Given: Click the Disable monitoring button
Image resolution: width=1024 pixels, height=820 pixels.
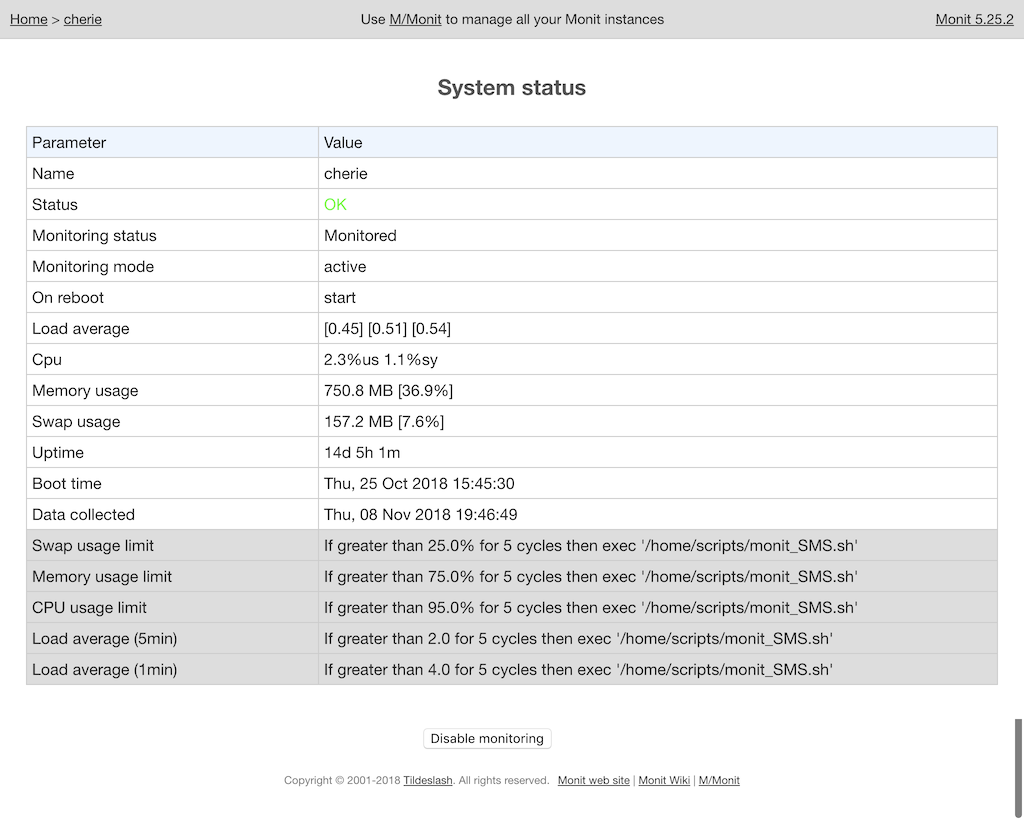Looking at the screenshot, I should tap(487, 738).
